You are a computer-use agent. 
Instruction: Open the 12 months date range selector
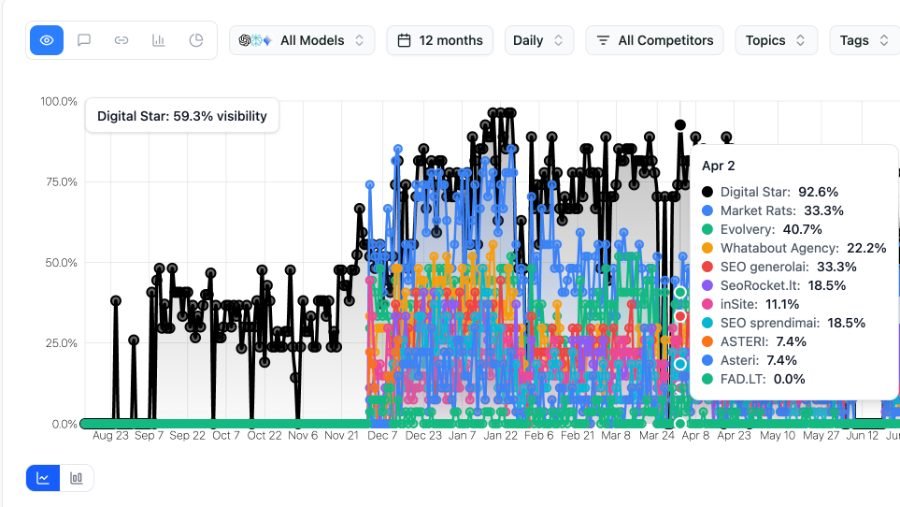coord(440,40)
